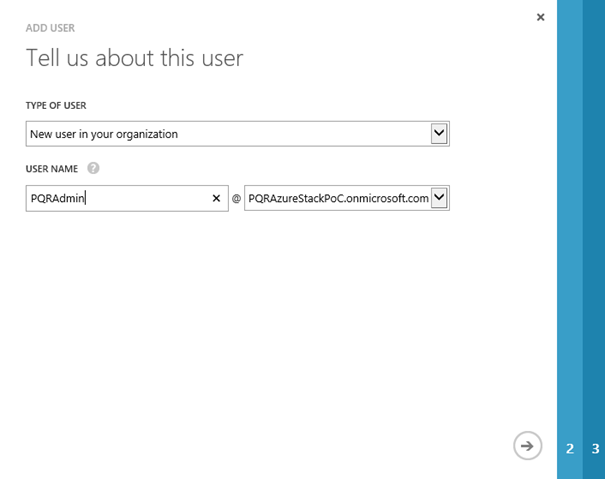Screen dimensions: 605x479
Task: Jump to wizard step 2
Action: [570, 448]
